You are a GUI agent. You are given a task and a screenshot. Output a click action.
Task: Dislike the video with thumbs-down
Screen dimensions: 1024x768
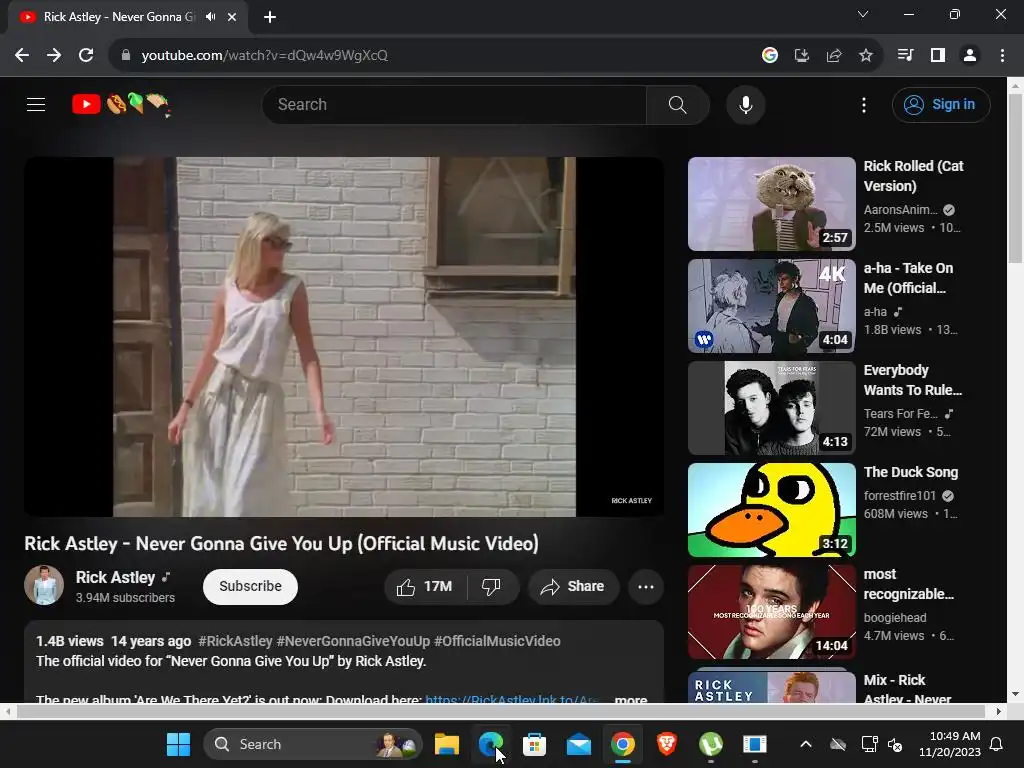click(492, 586)
